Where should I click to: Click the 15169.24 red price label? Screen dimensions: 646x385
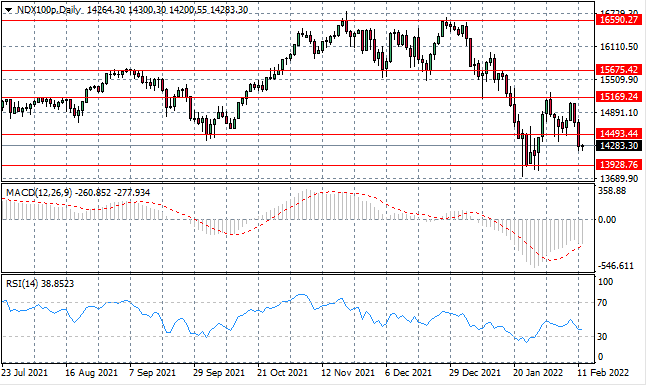pyautogui.click(x=619, y=96)
